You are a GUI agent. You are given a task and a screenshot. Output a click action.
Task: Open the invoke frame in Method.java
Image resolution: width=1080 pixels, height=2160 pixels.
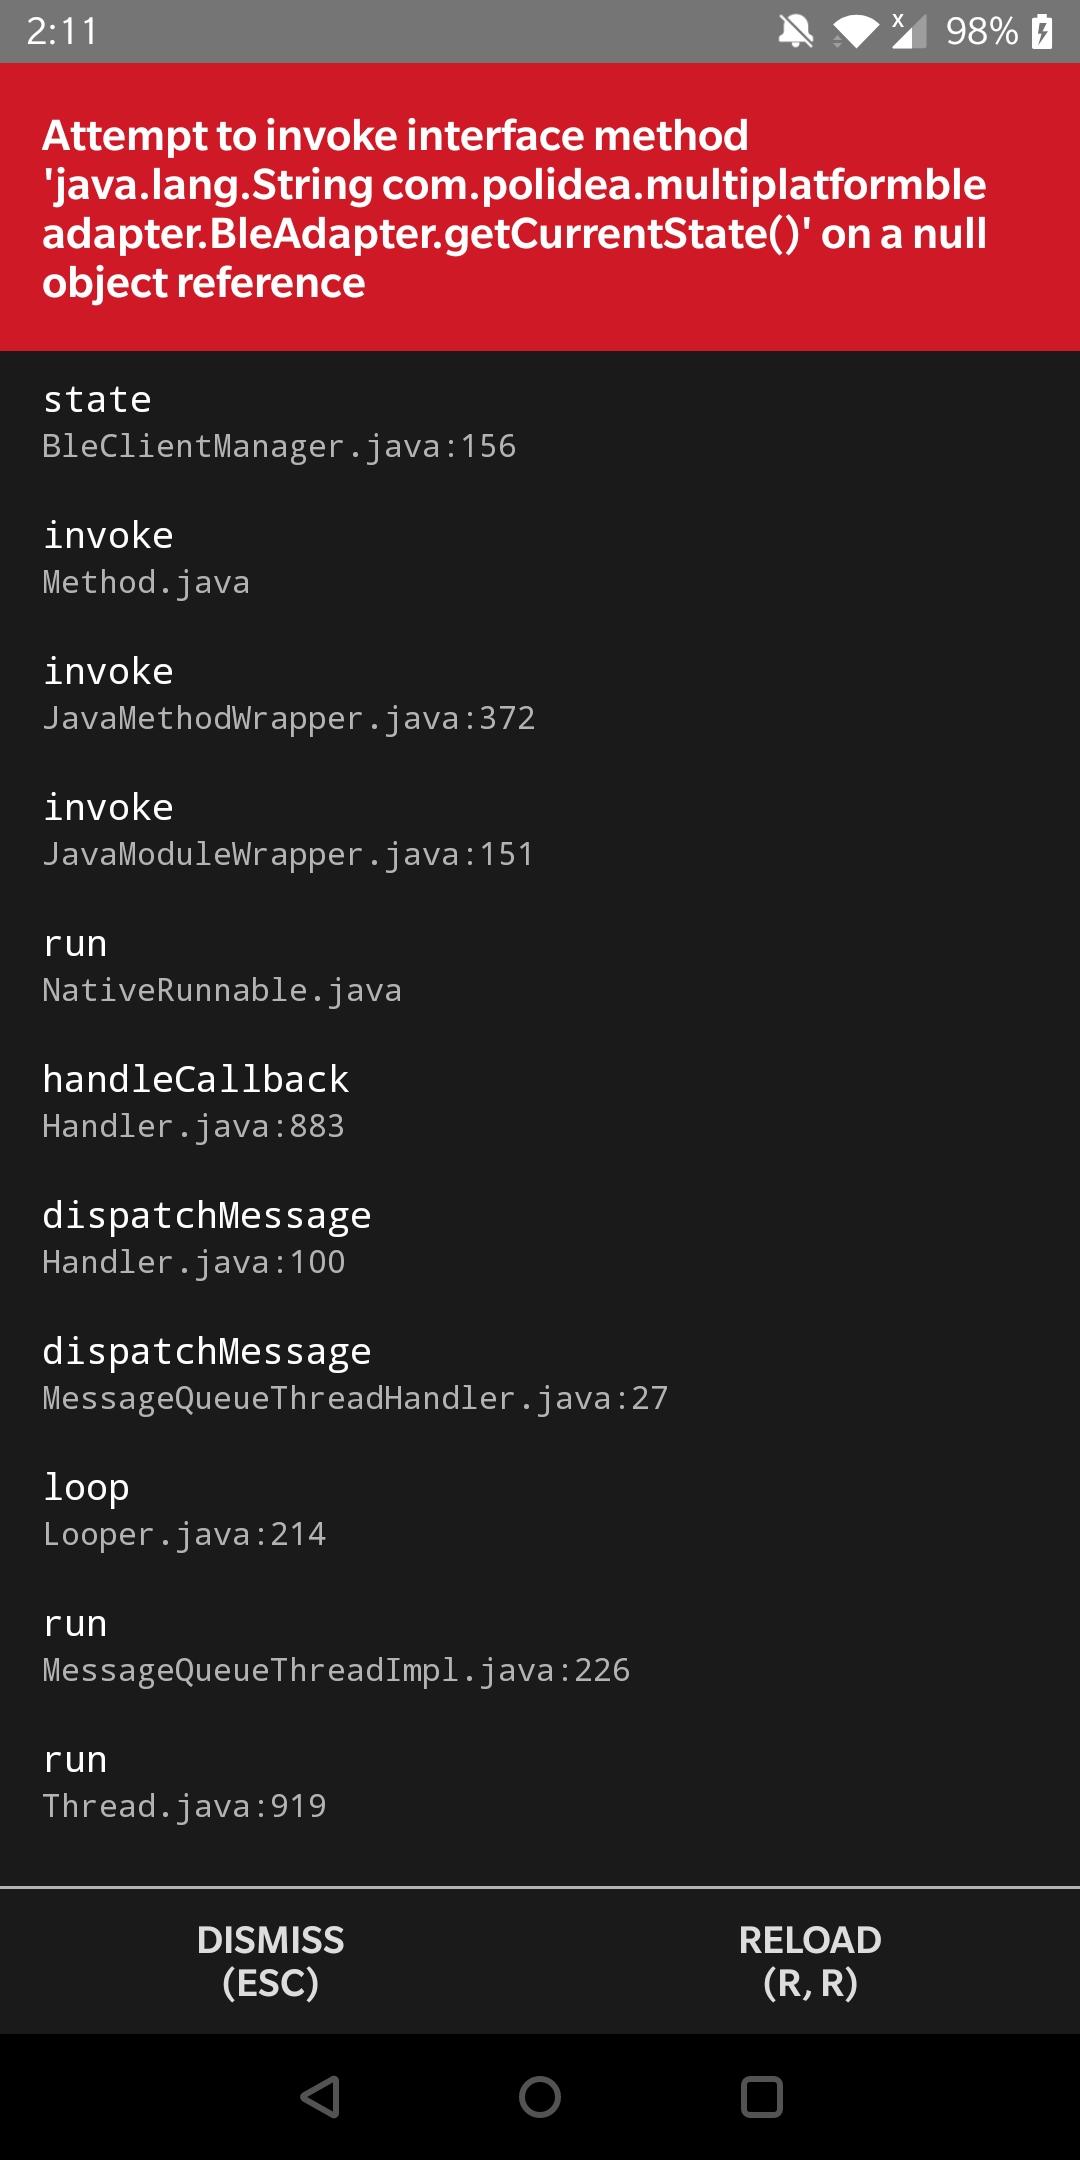145,555
